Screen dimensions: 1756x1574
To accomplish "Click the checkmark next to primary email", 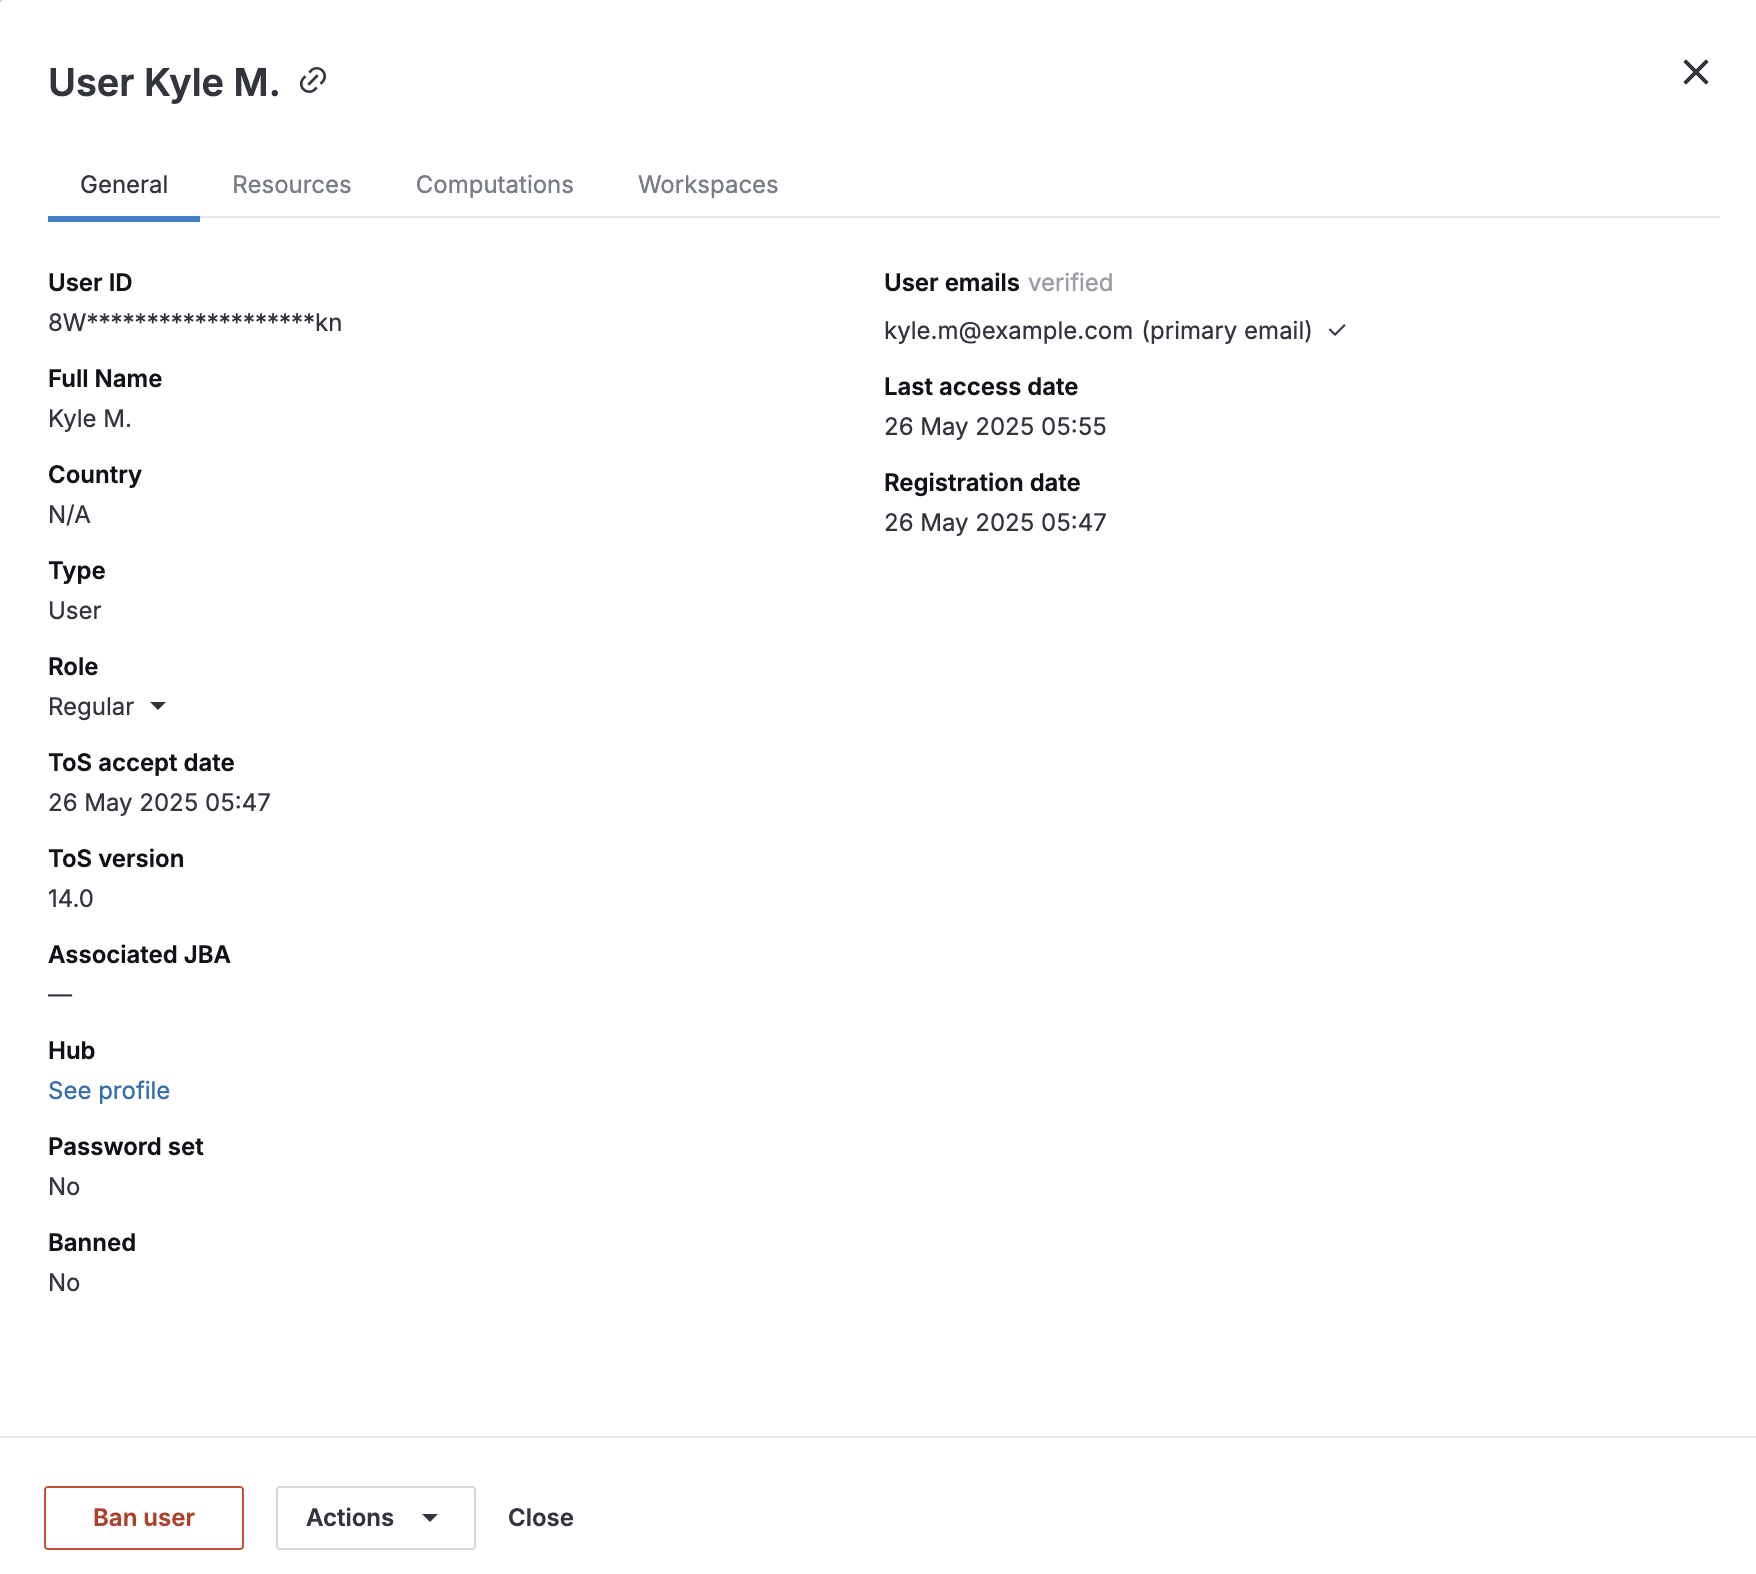I will click(x=1337, y=330).
